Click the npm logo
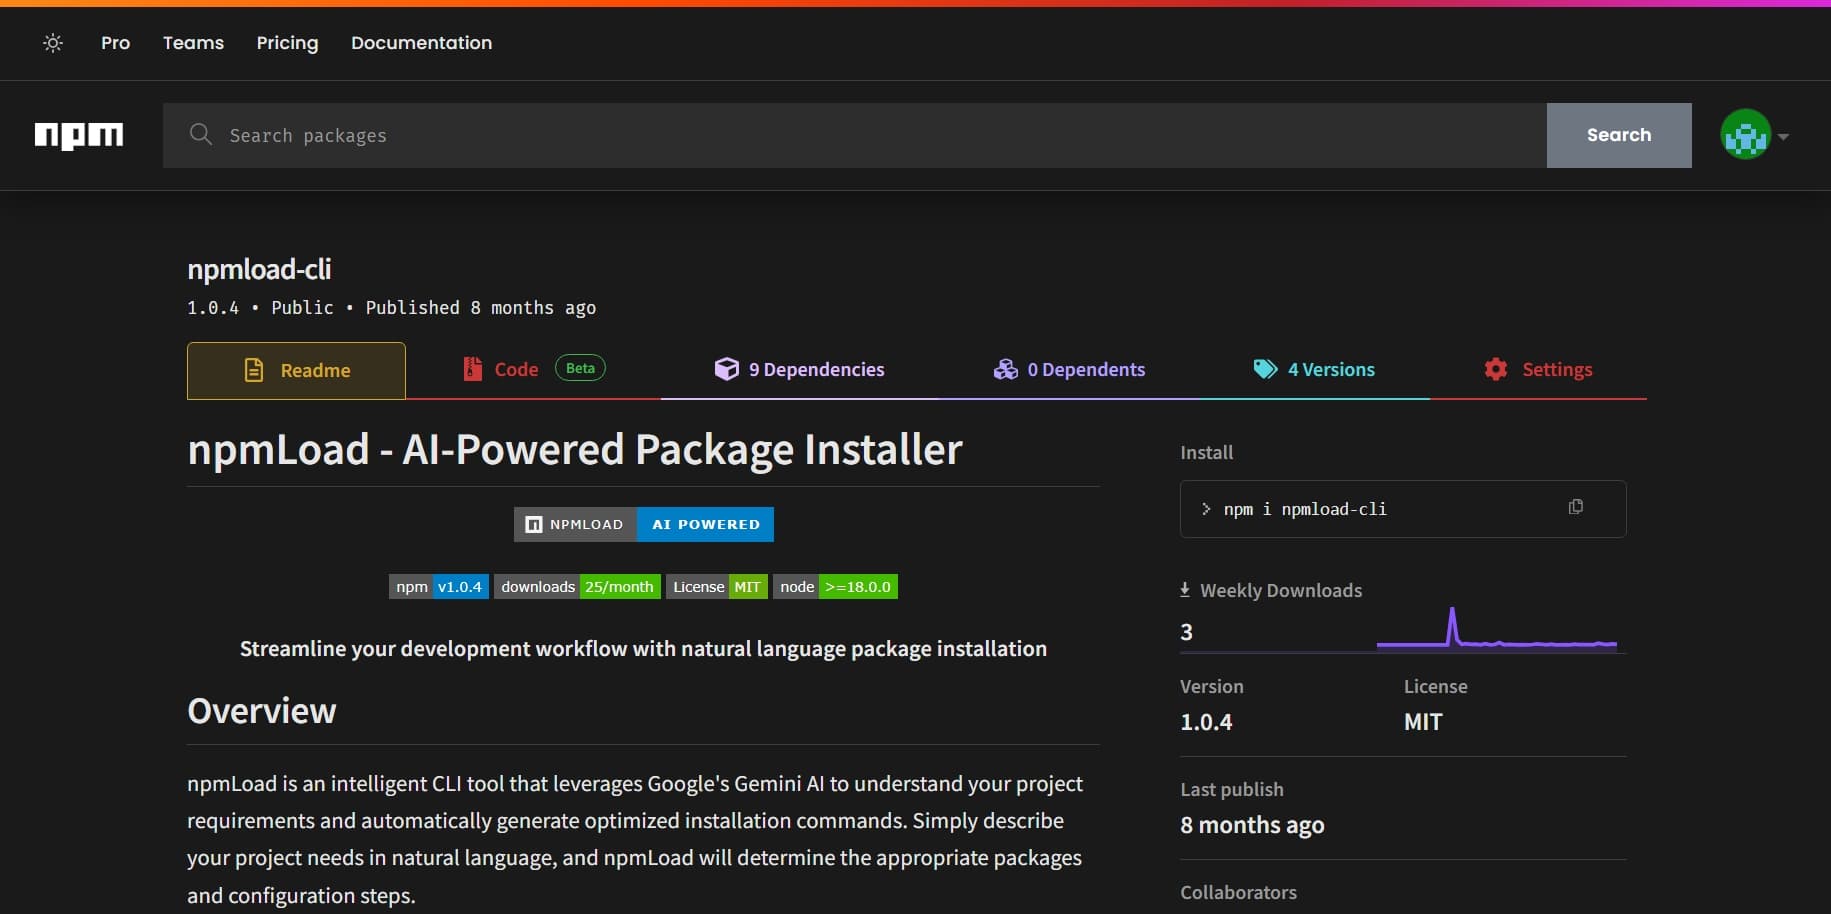 click(79, 135)
